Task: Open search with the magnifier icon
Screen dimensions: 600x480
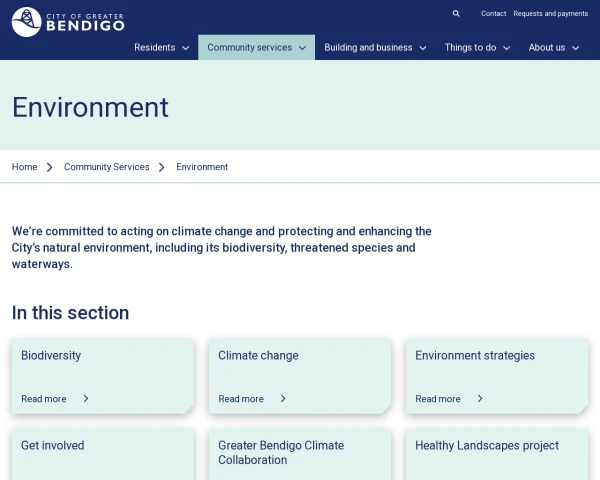Action: [x=456, y=14]
